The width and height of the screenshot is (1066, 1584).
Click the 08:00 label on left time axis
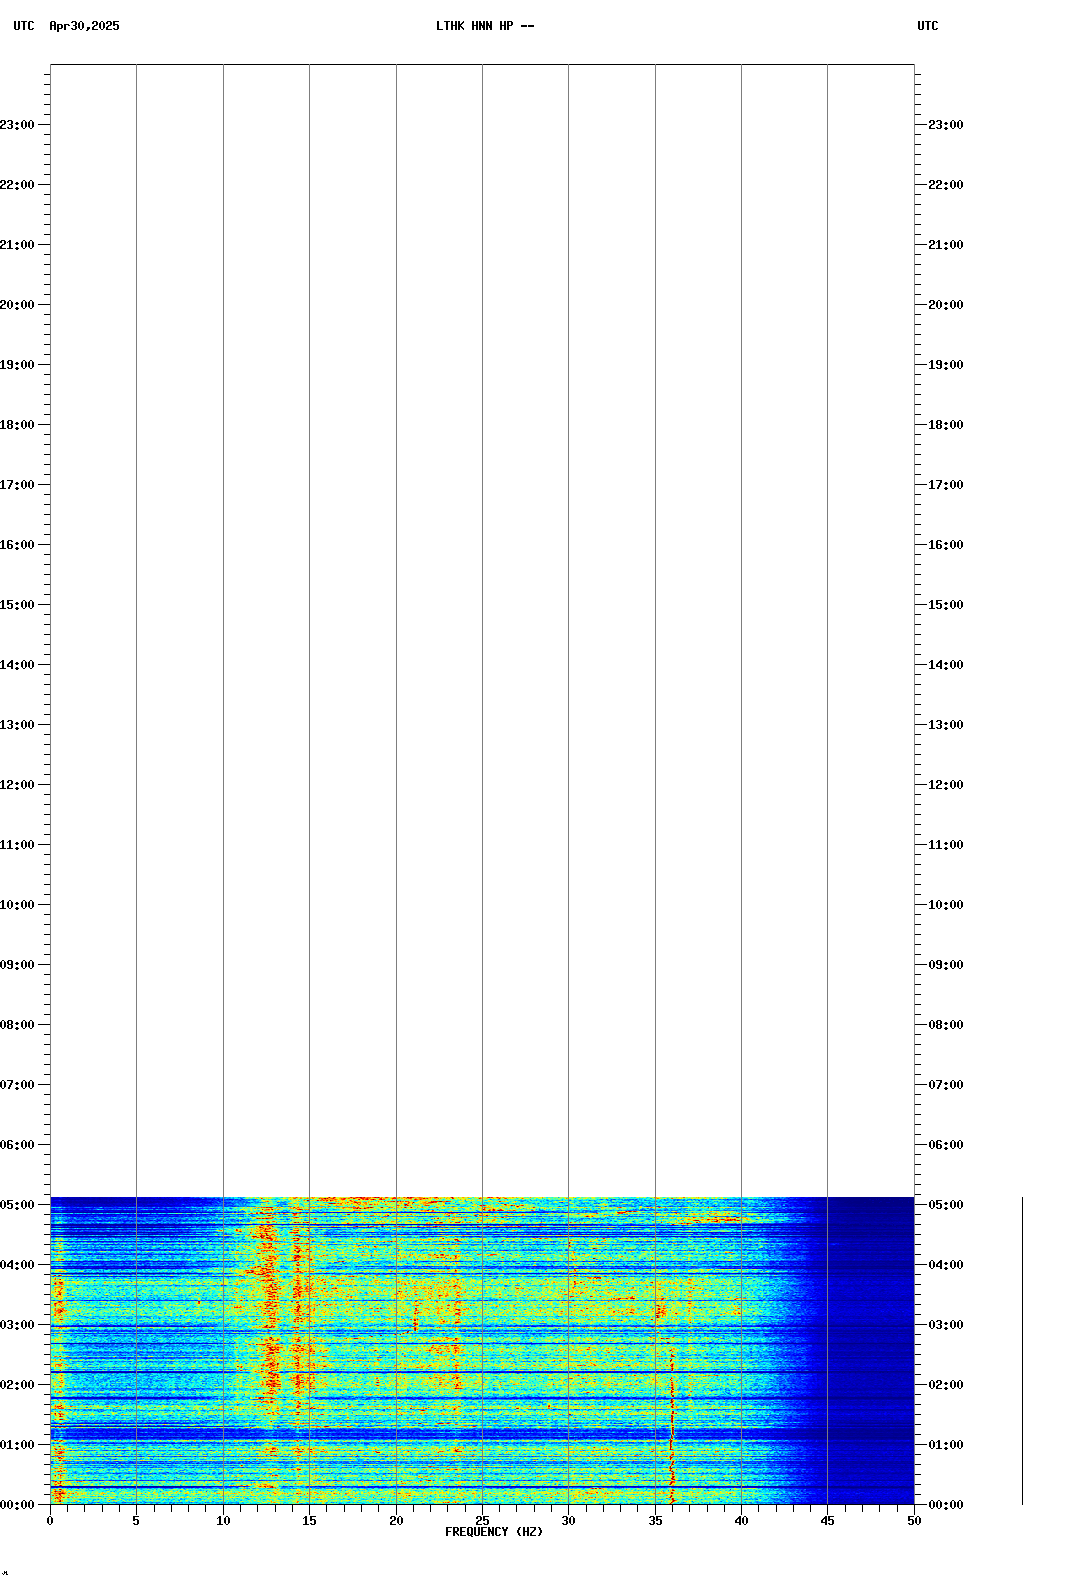(17, 1025)
